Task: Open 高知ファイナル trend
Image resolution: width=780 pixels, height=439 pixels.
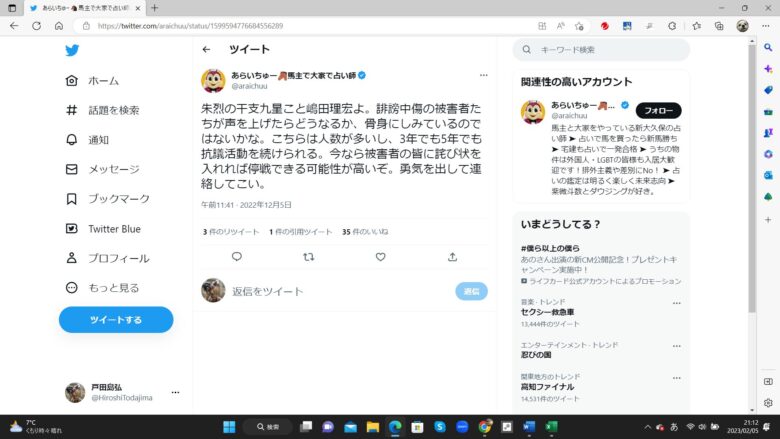Action: click(547, 387)
